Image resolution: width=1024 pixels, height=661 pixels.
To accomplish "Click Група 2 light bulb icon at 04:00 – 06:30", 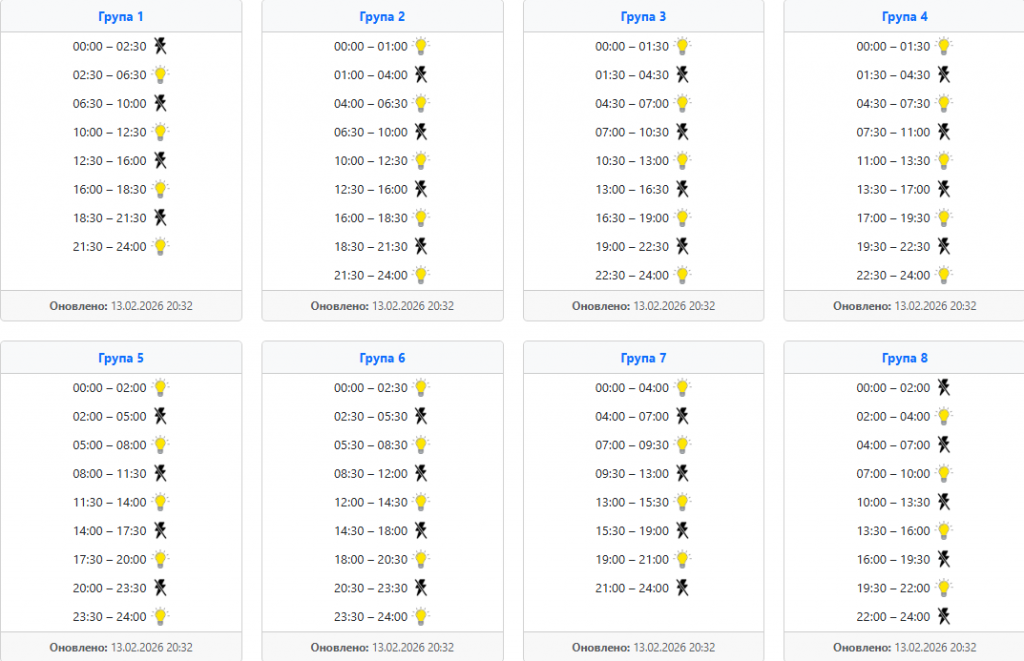I will coord(421,103).
